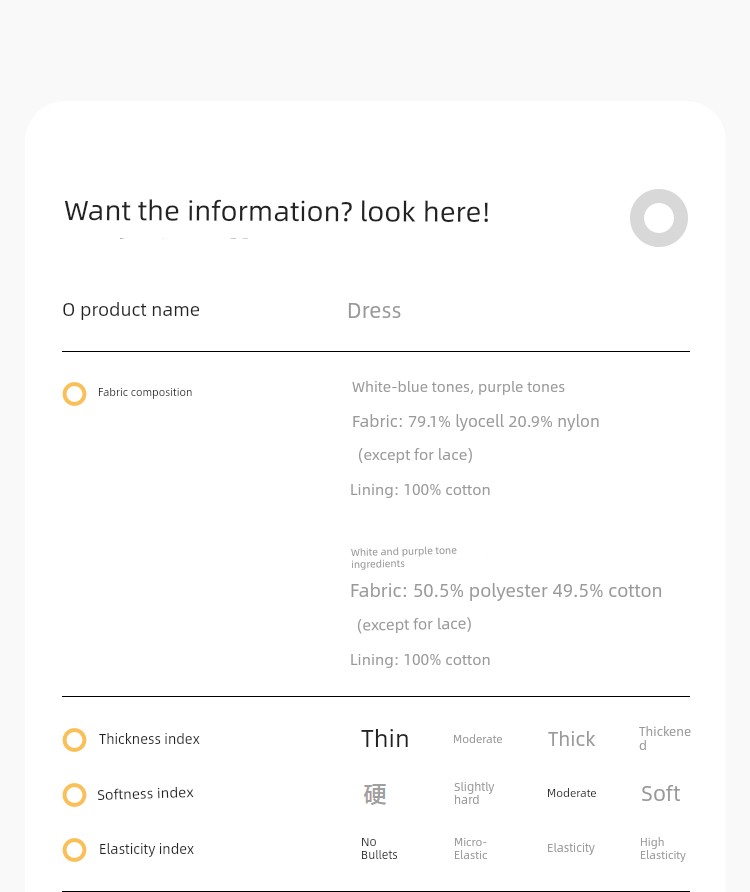This screenshot has width=750, height=892.
Task: Click the orange ring beside Thickness index
Action: [74, 740]
